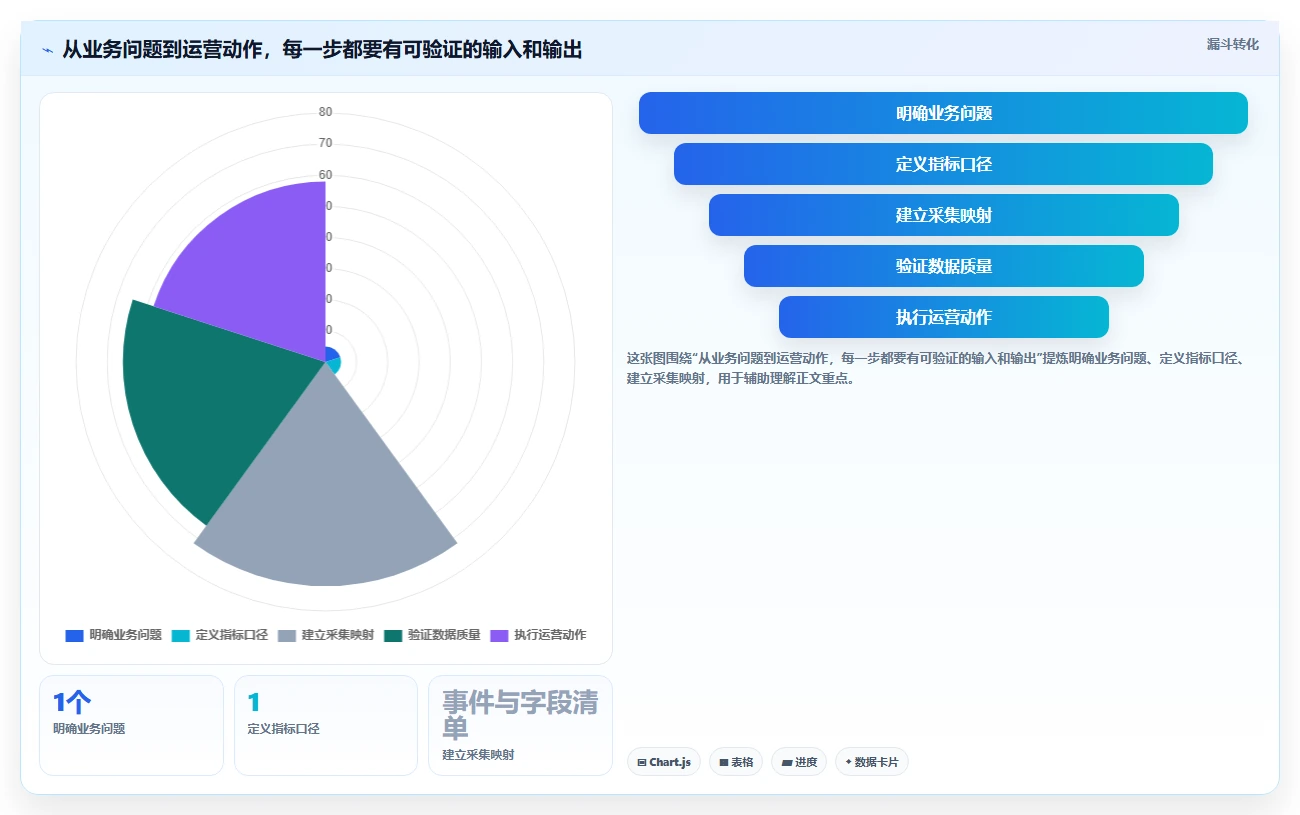Toggle 建立采集映射 legend gray swatch

click(287, 635)
